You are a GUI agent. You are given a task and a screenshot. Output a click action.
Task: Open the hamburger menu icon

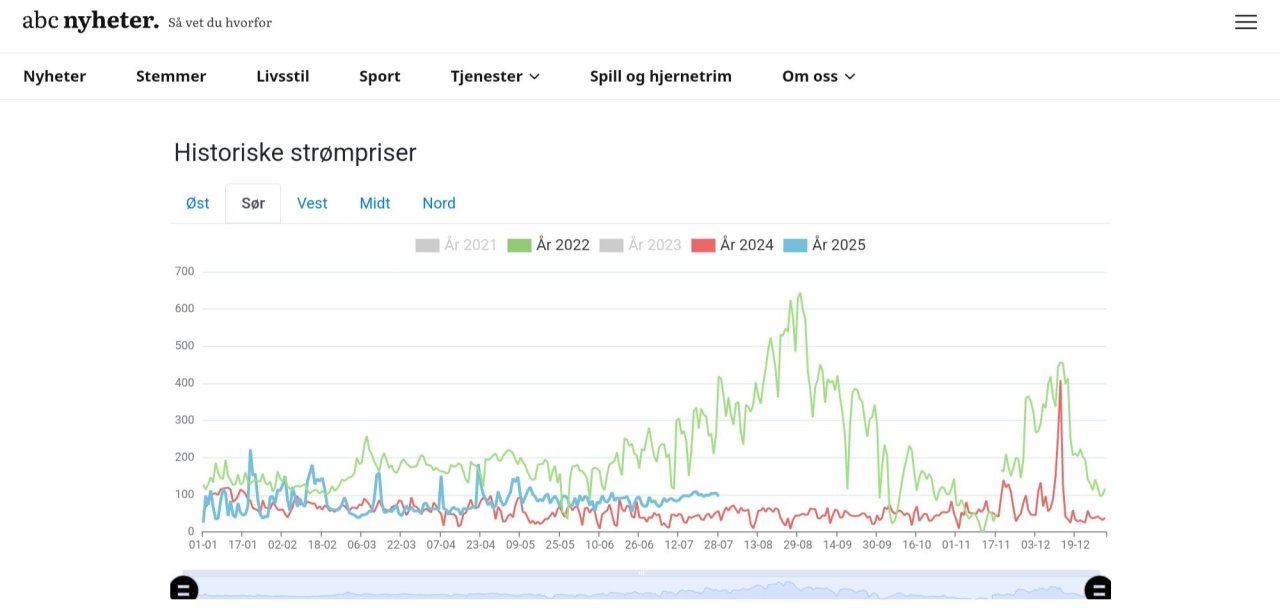pyautogui.click(x=1245, y=22)
